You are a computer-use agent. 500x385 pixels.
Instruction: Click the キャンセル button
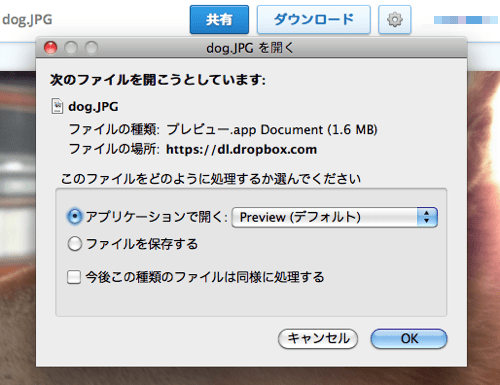[318, 339]
